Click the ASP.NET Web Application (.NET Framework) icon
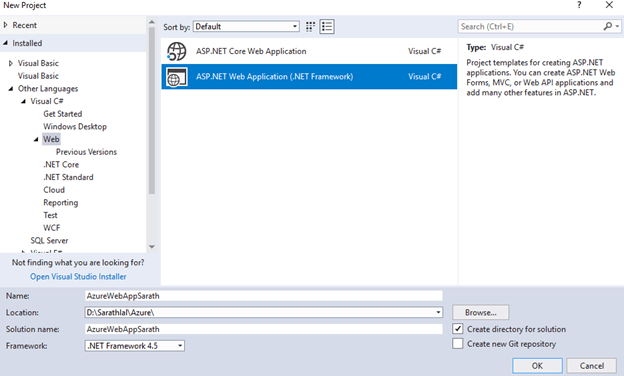624x376 pixels. [x=176, y=77]
